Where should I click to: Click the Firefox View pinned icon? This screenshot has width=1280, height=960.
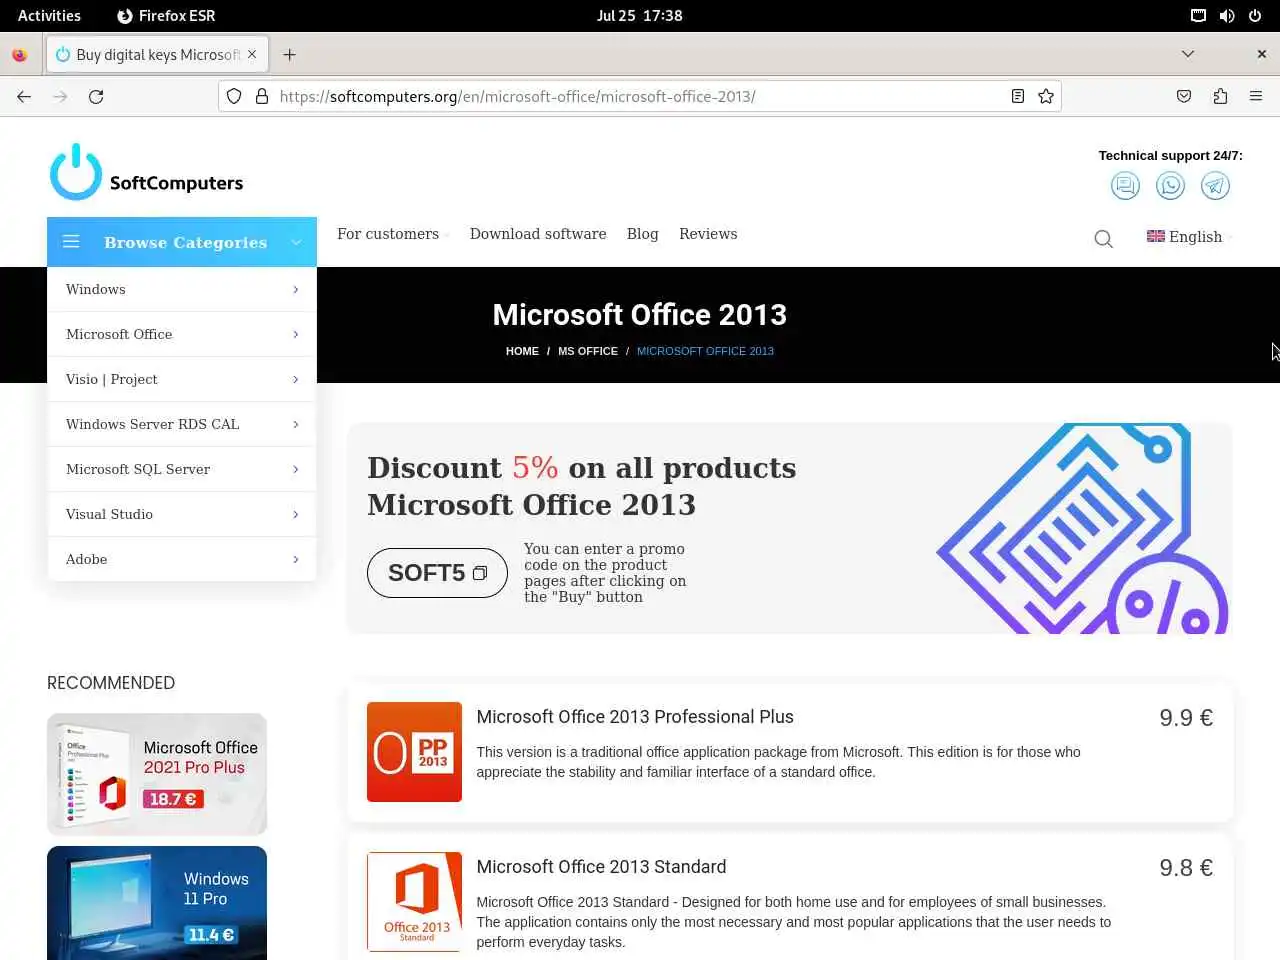19,55
